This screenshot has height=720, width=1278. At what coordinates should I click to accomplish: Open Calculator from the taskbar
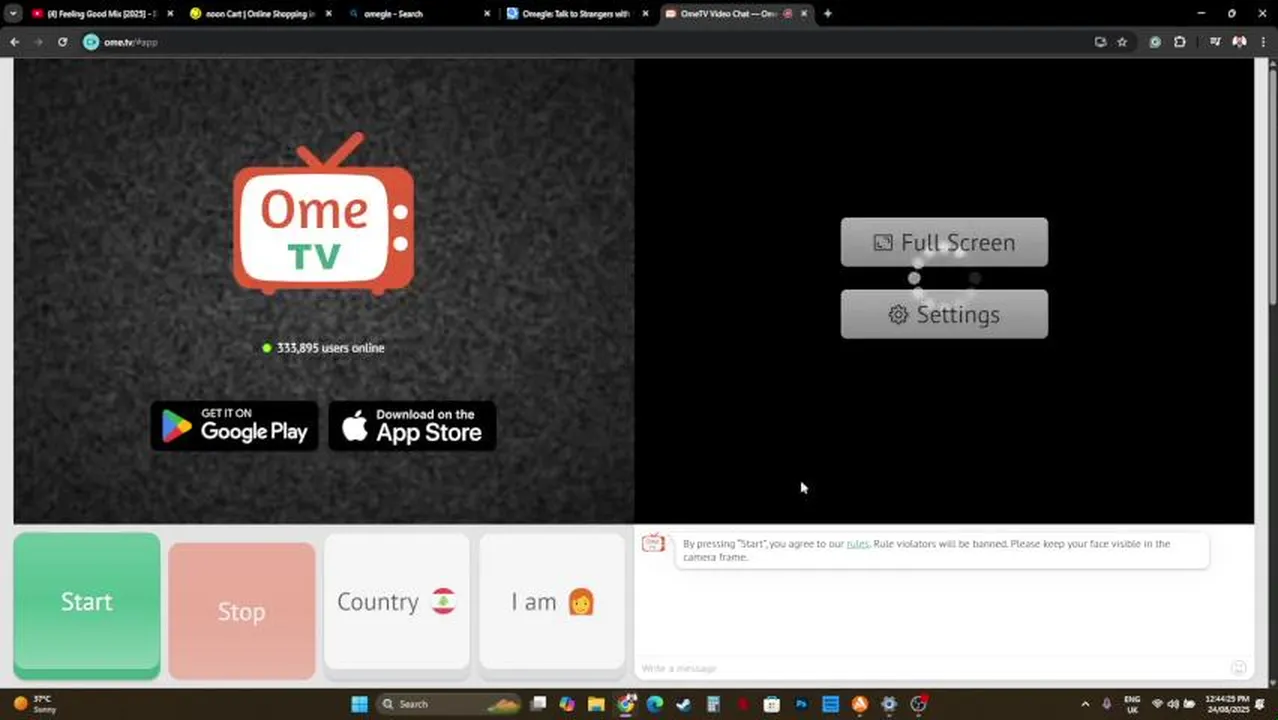[x=713, y=704]
